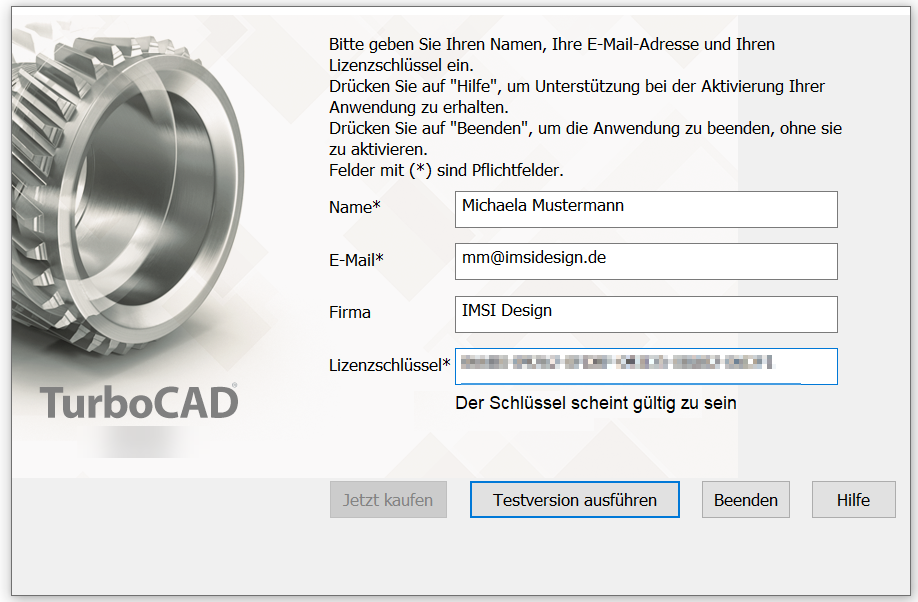Viewport: 918px width, 602px height.
Task: Click the Name input field
Action: (646, 209)
